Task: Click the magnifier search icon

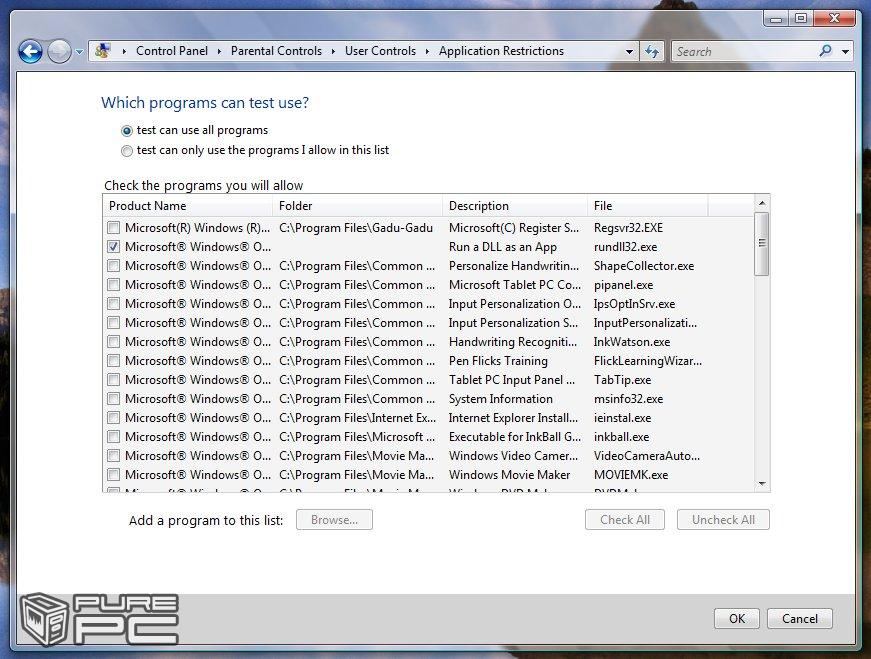Action: click(x=825, y=51)
